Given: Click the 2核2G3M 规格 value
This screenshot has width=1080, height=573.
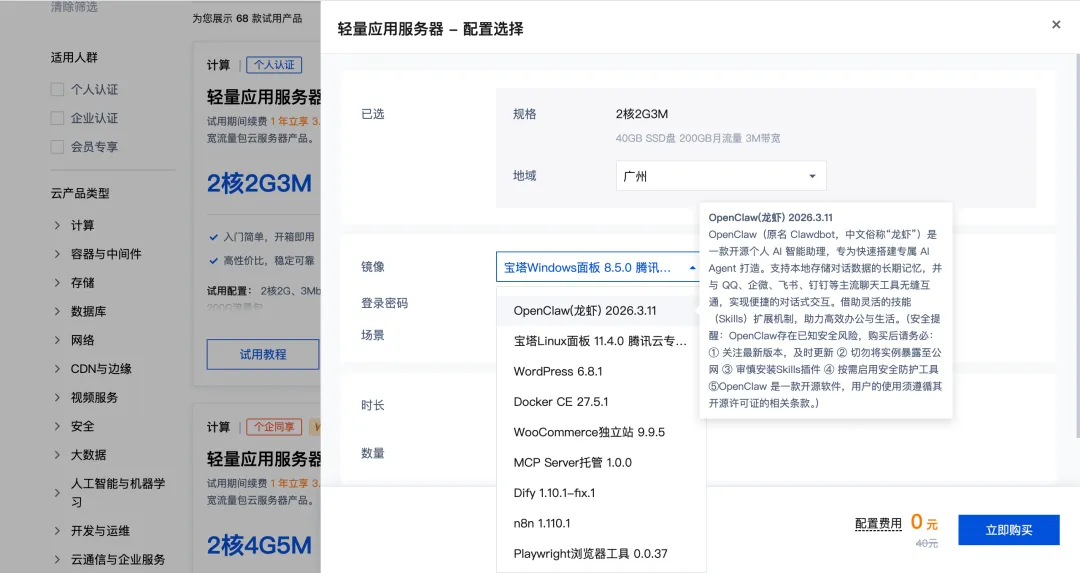Looking at the screenshot, I should [x=642, y=114].
